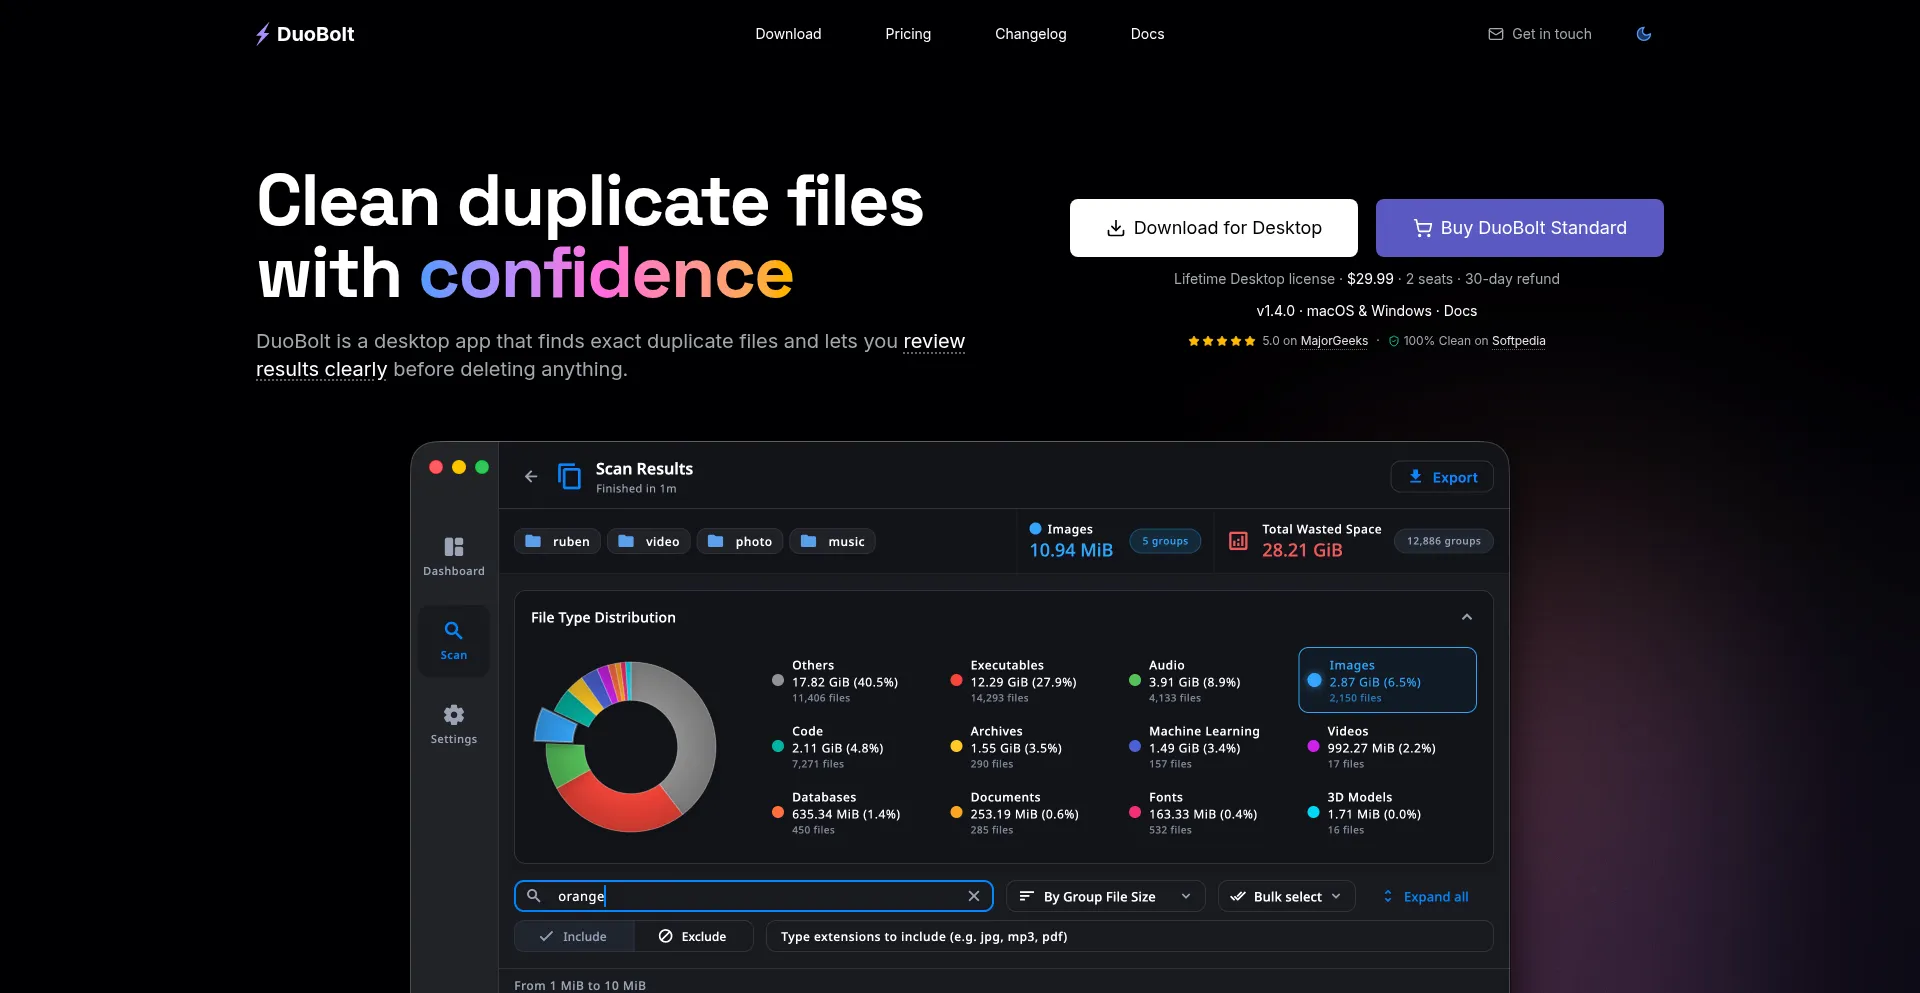Switch to Exclude filter mode
This screenshot has width=1920, height=993.
point(693,936)
